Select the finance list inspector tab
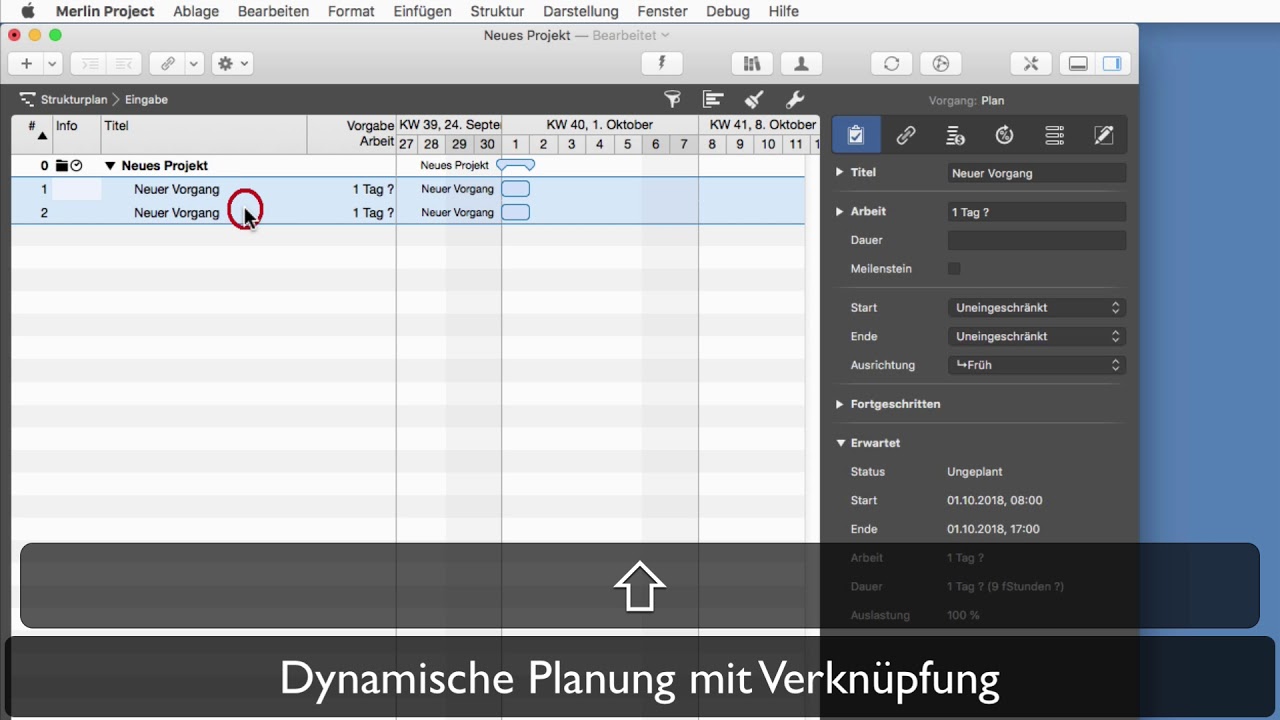The height and width of the screenshot is (720, 1280). coord(955,135)
